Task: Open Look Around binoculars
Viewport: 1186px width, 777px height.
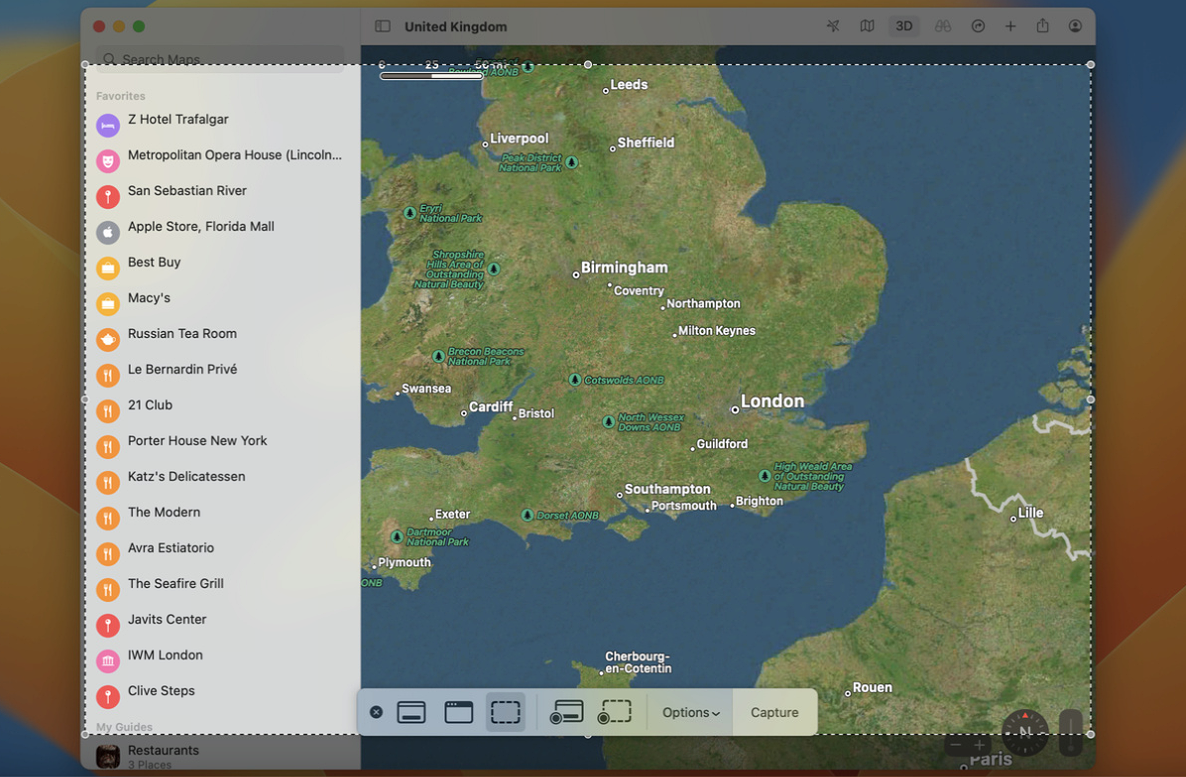Action: (942, 27)
